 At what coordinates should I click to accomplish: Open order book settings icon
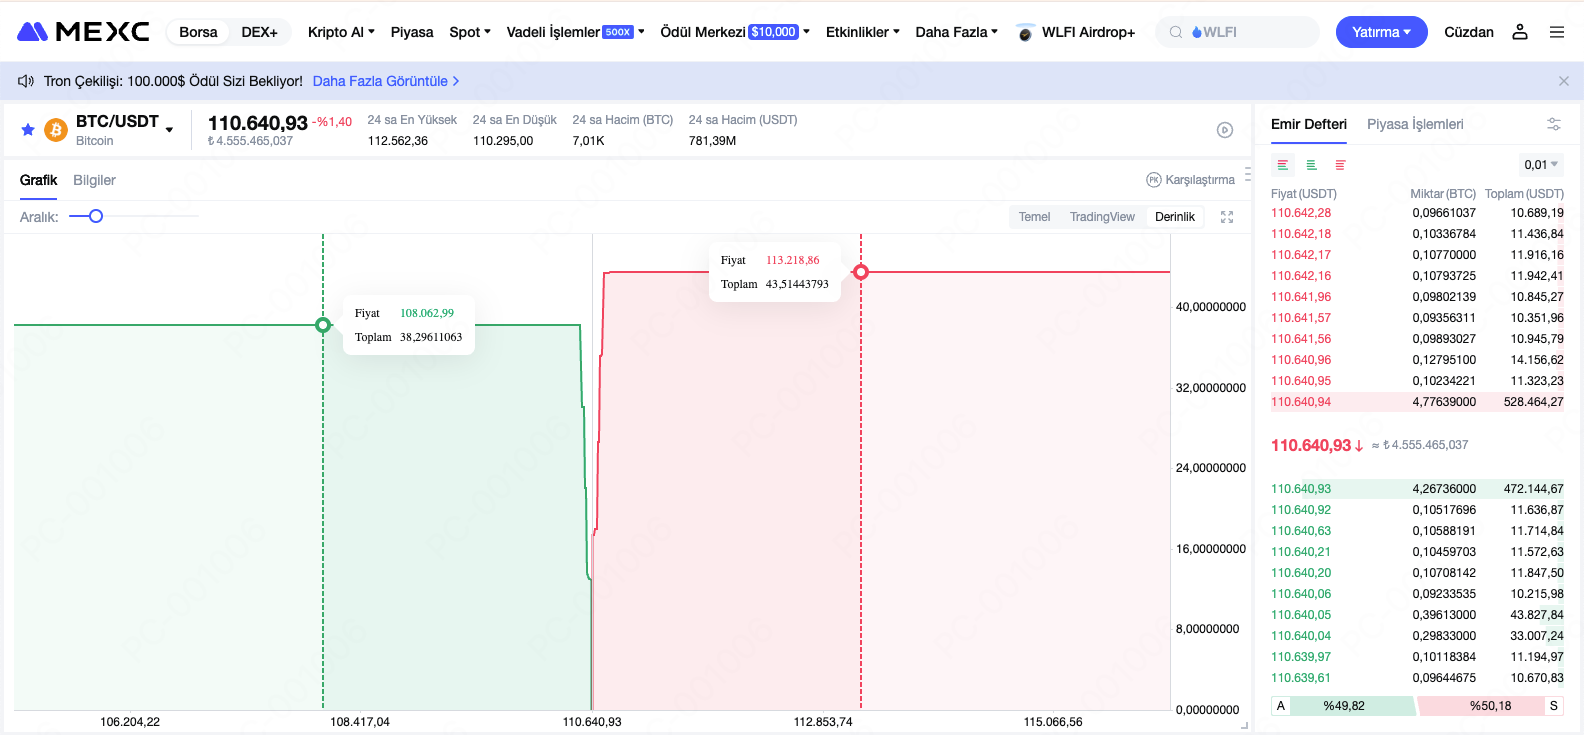point(1554,124)
